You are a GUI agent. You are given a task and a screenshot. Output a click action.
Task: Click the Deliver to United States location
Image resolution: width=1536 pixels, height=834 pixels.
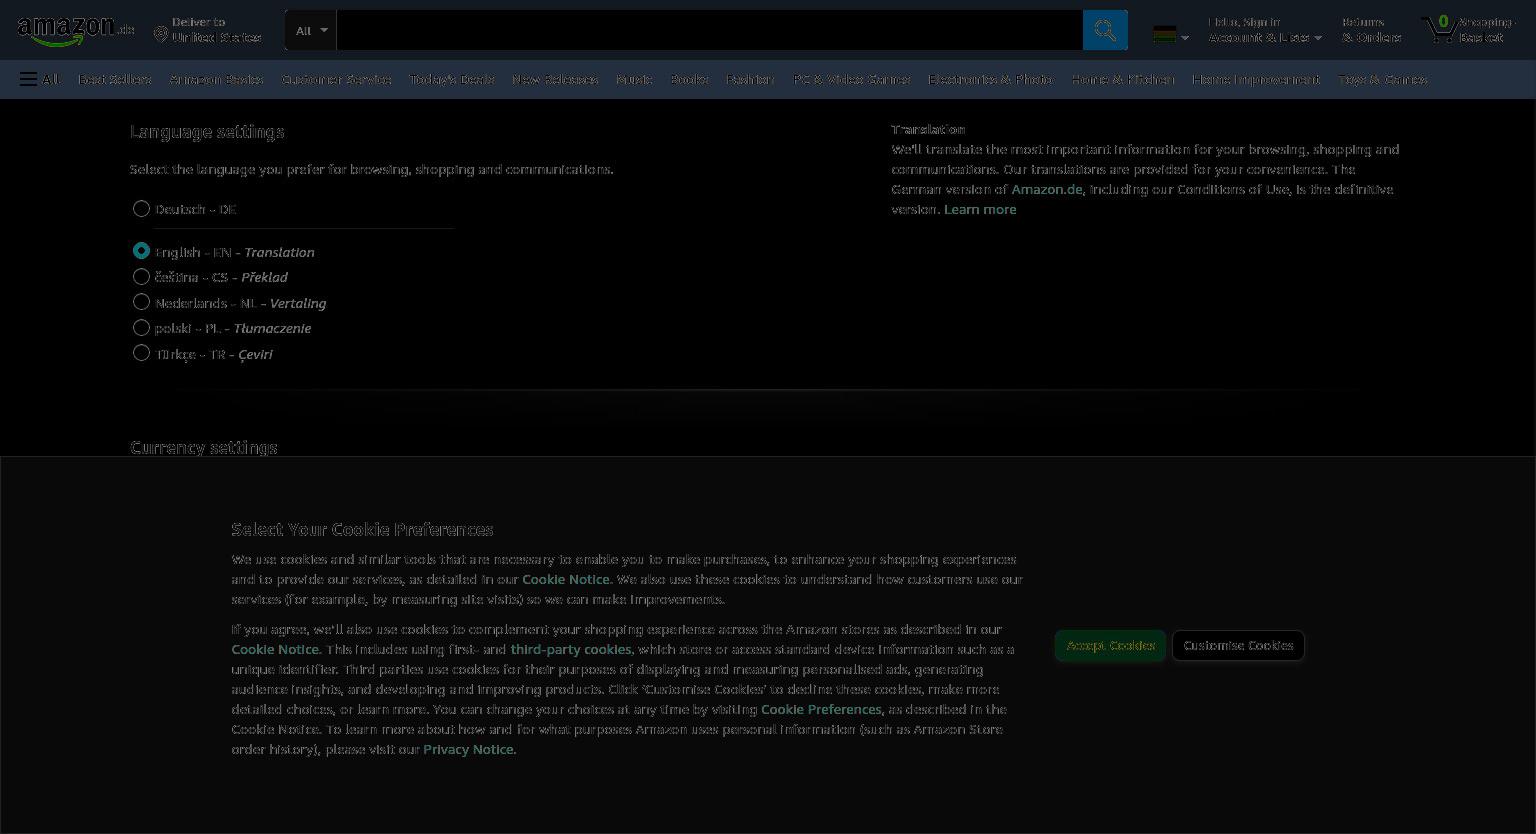pyautogui.click(x=208, y=30)
